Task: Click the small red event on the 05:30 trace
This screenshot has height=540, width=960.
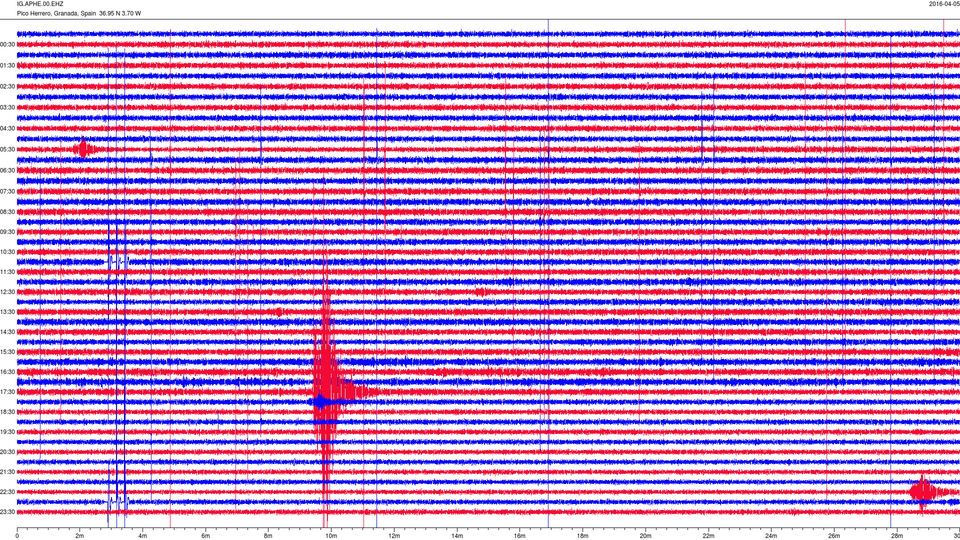Action: (84, 149)
